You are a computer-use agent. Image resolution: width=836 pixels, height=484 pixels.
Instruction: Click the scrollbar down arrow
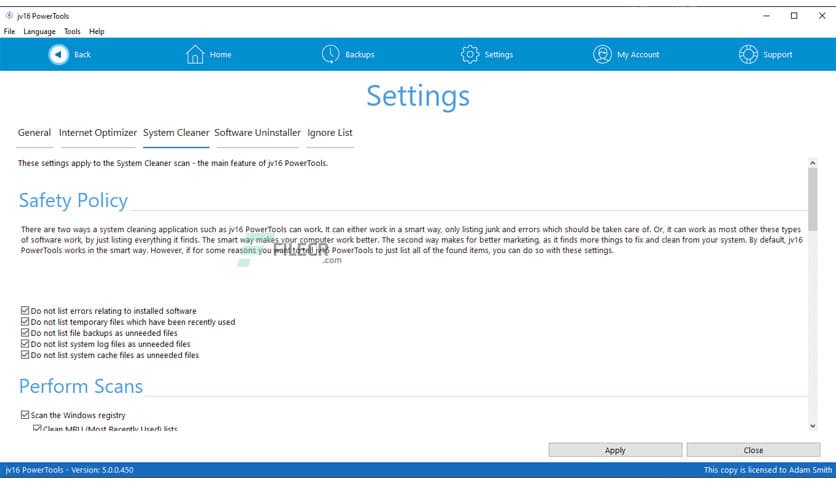pos(813,426)
